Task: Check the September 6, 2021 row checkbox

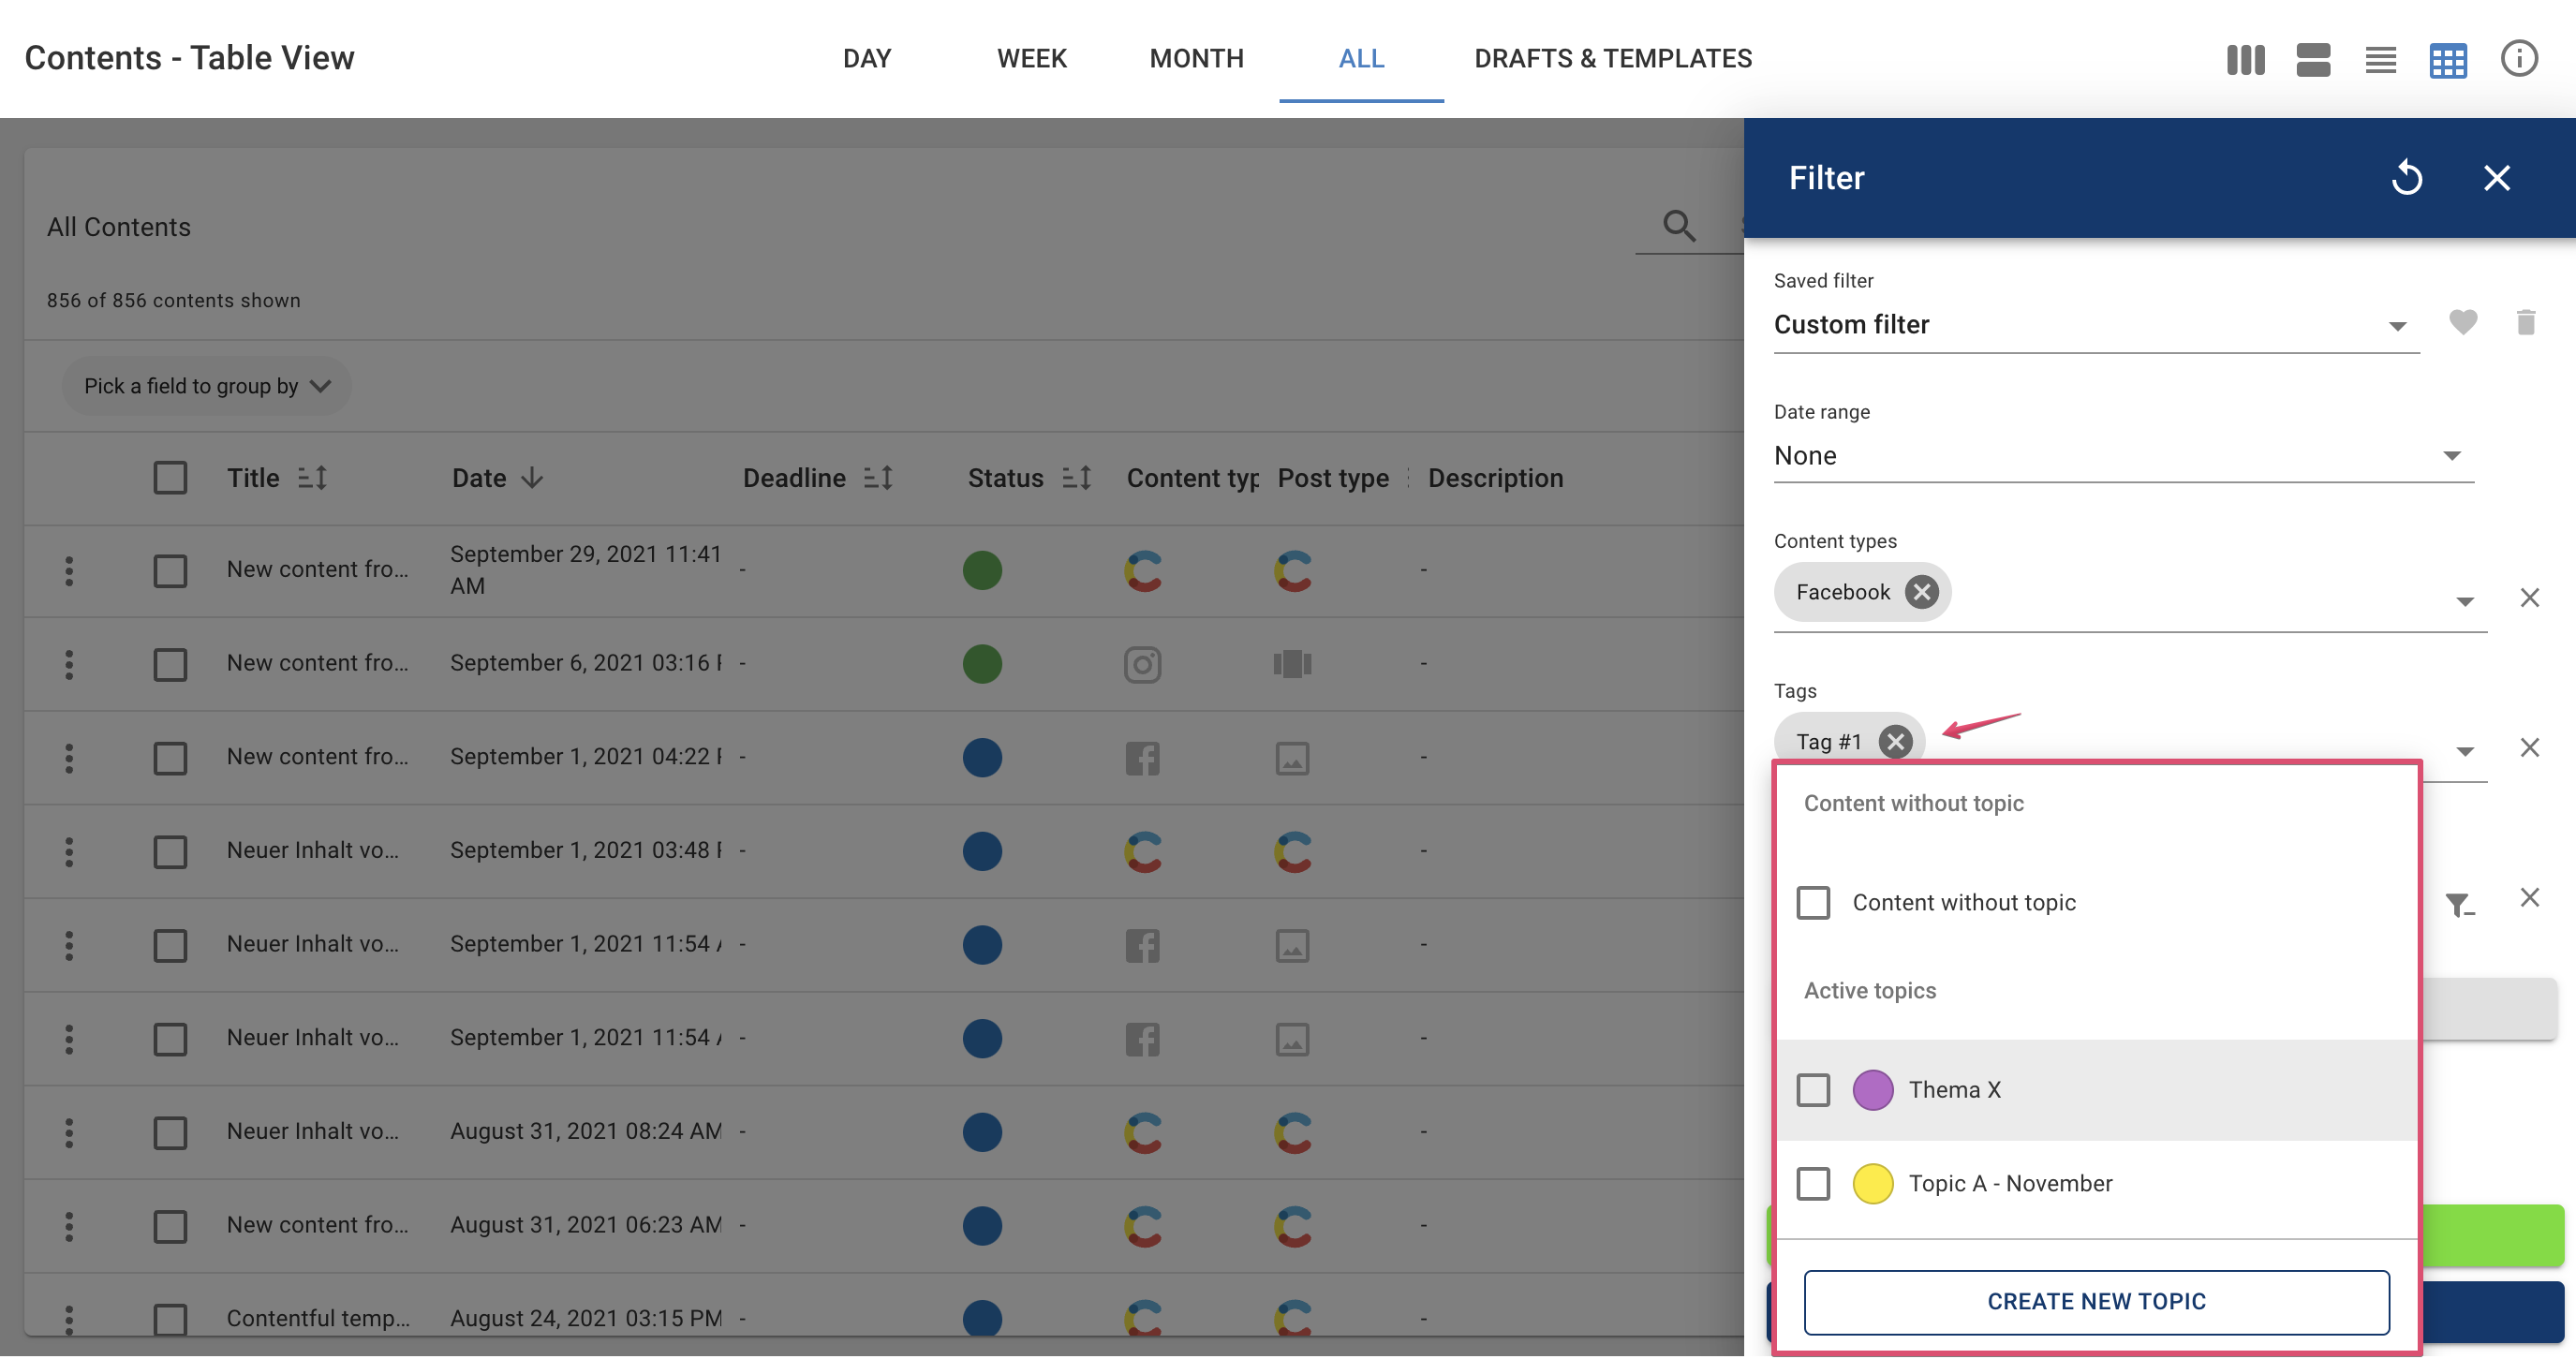Action: (x=170, y=665)
